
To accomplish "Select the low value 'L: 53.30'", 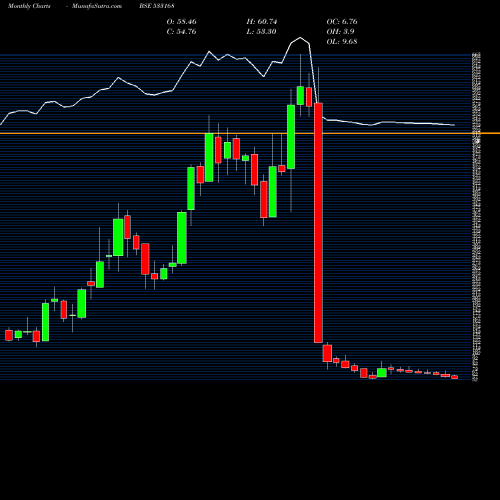I will [x=261, y=32].
